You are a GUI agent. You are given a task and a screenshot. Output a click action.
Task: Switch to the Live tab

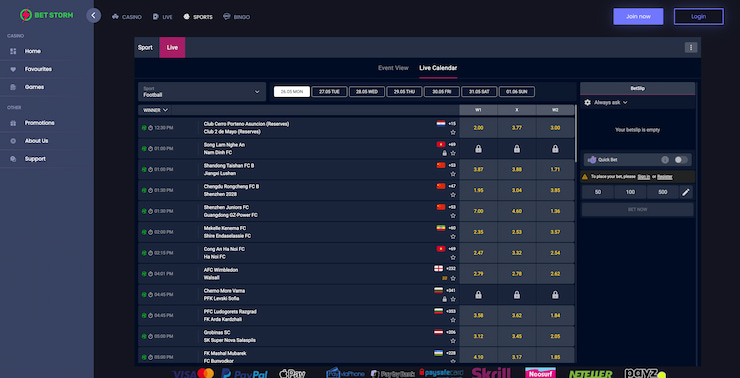(172, 47)
